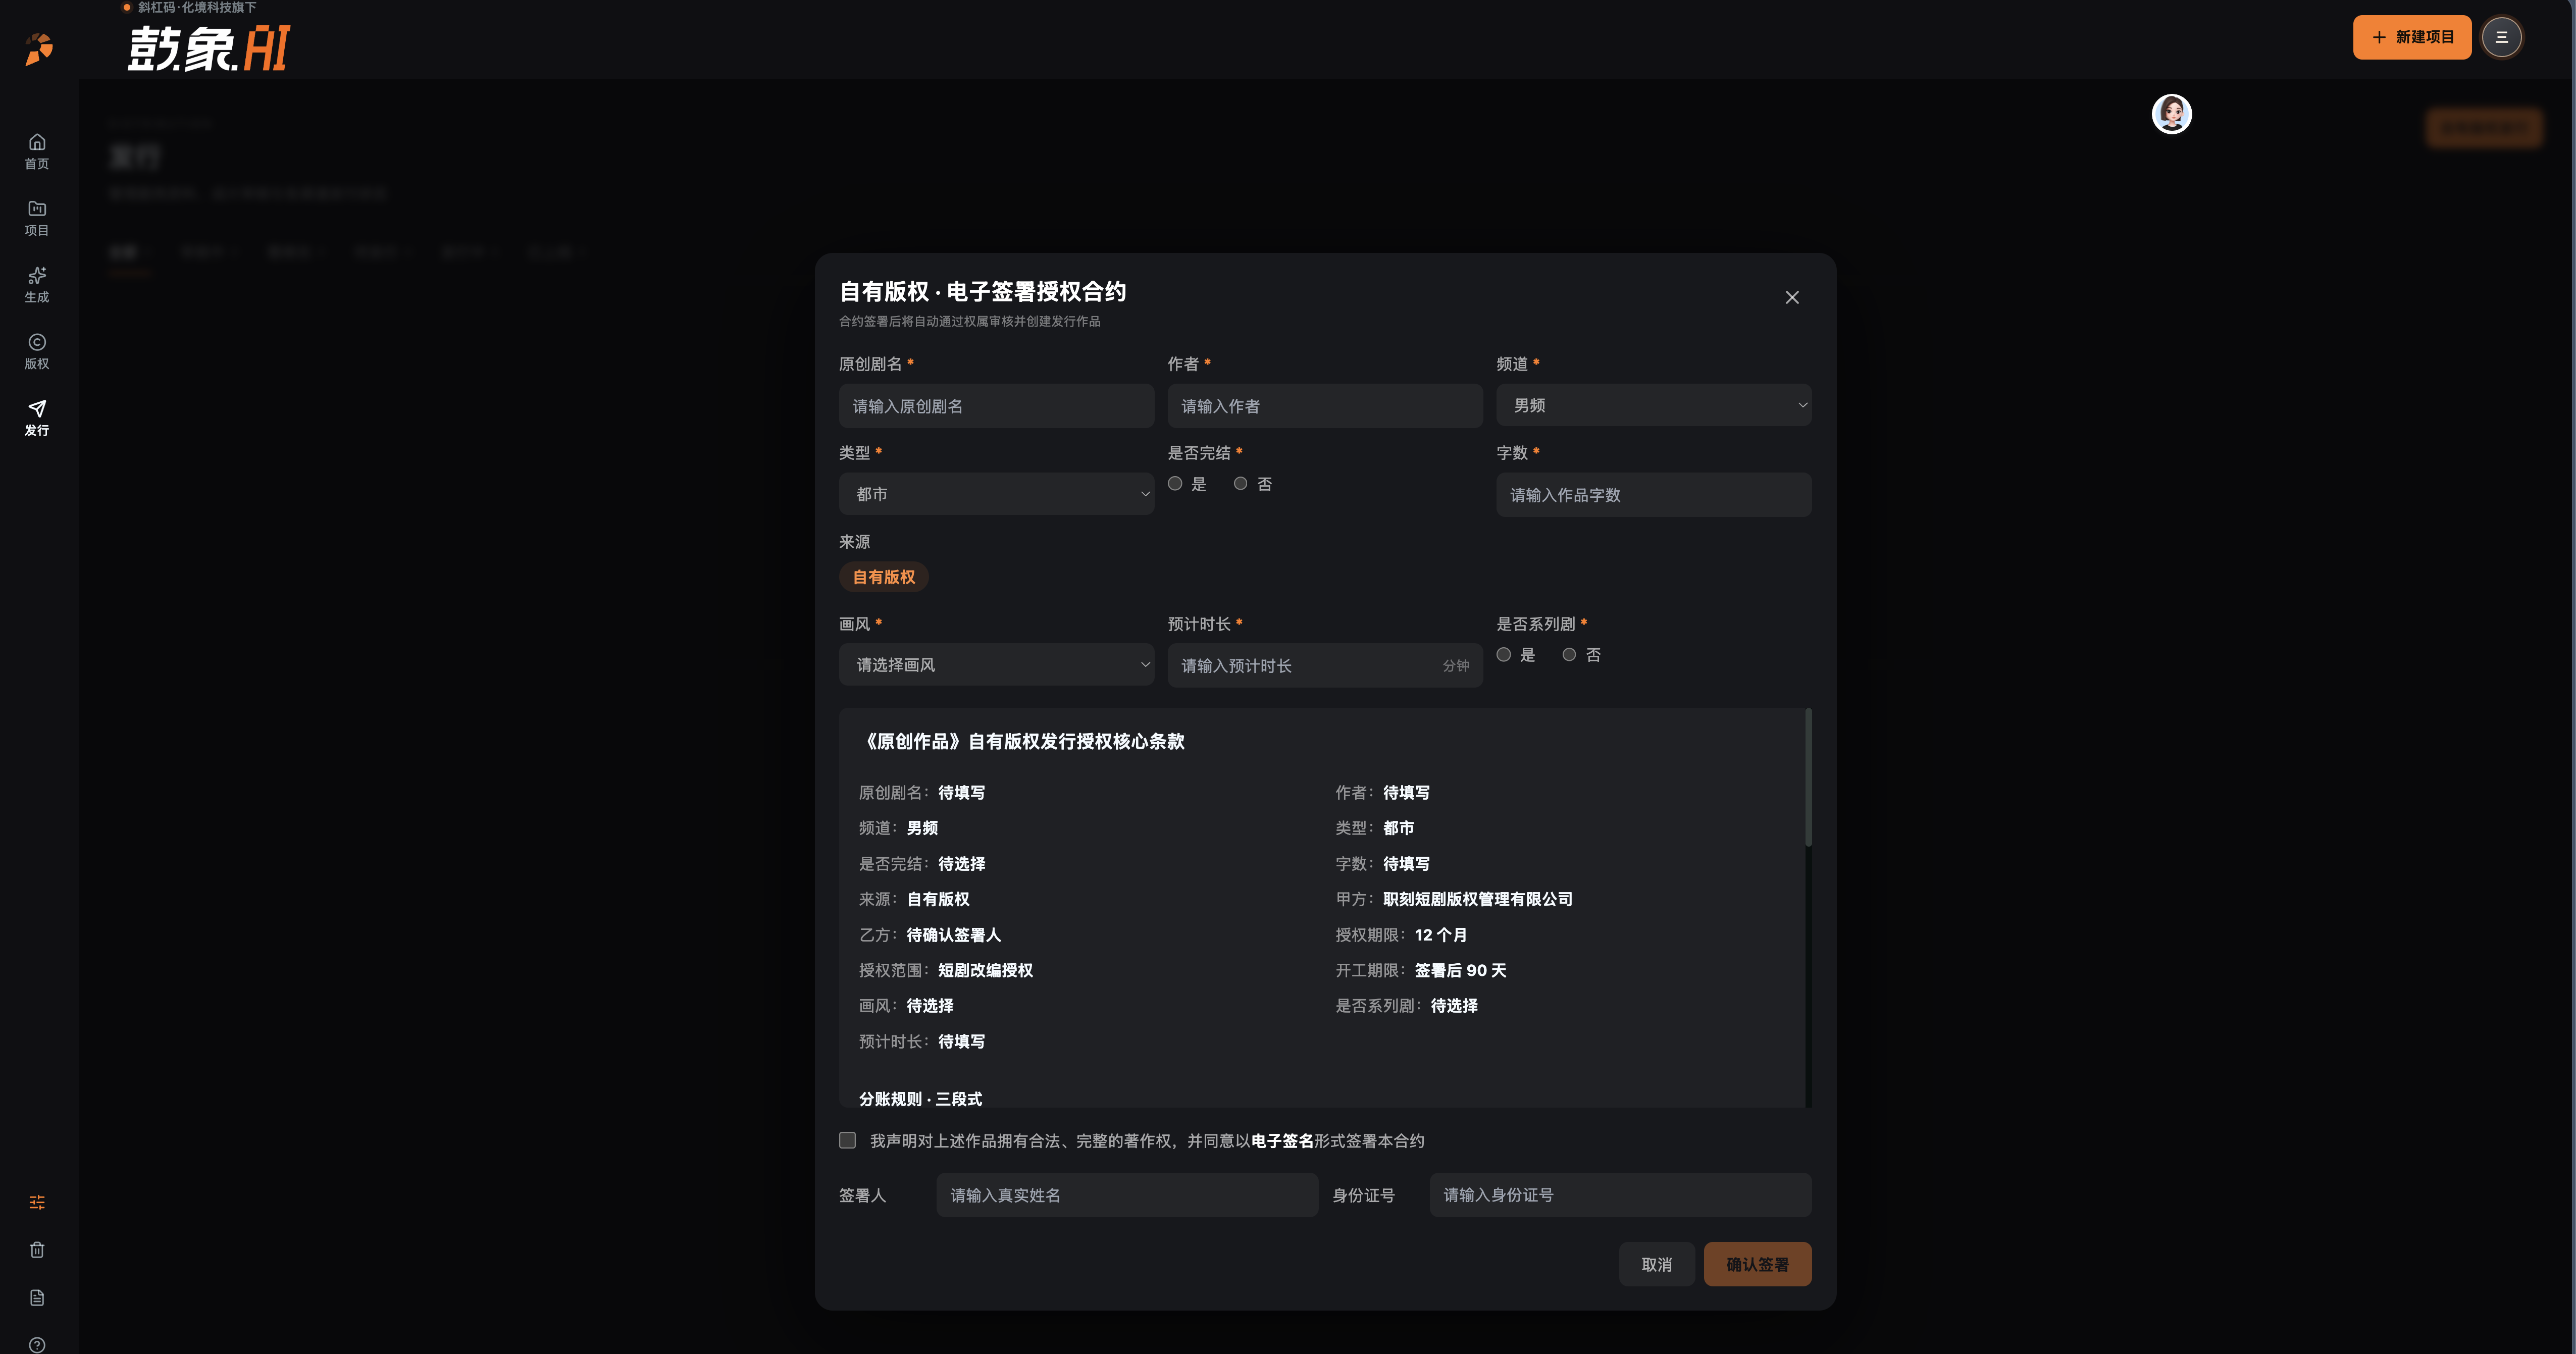Open the document icon in sidebar

(x=37, y=1298)
